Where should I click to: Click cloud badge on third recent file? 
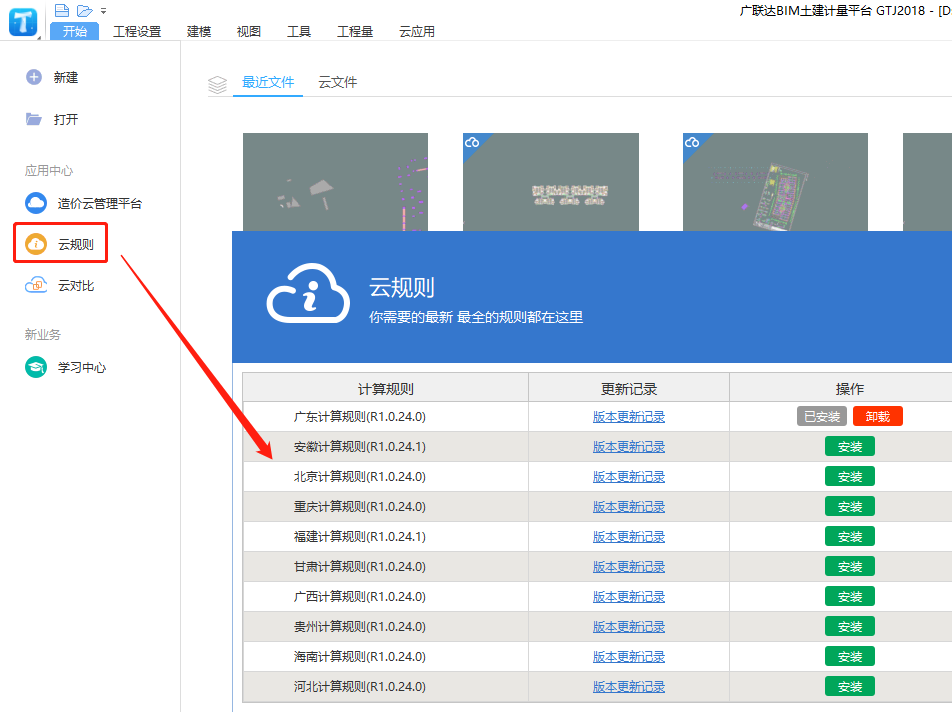click(x=692, y=143)
